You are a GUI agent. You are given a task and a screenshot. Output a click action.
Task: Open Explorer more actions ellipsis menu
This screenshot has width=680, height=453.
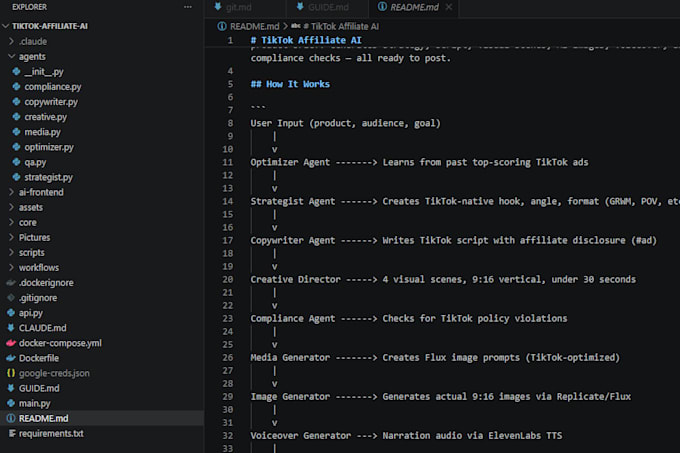tap(188, 7)
